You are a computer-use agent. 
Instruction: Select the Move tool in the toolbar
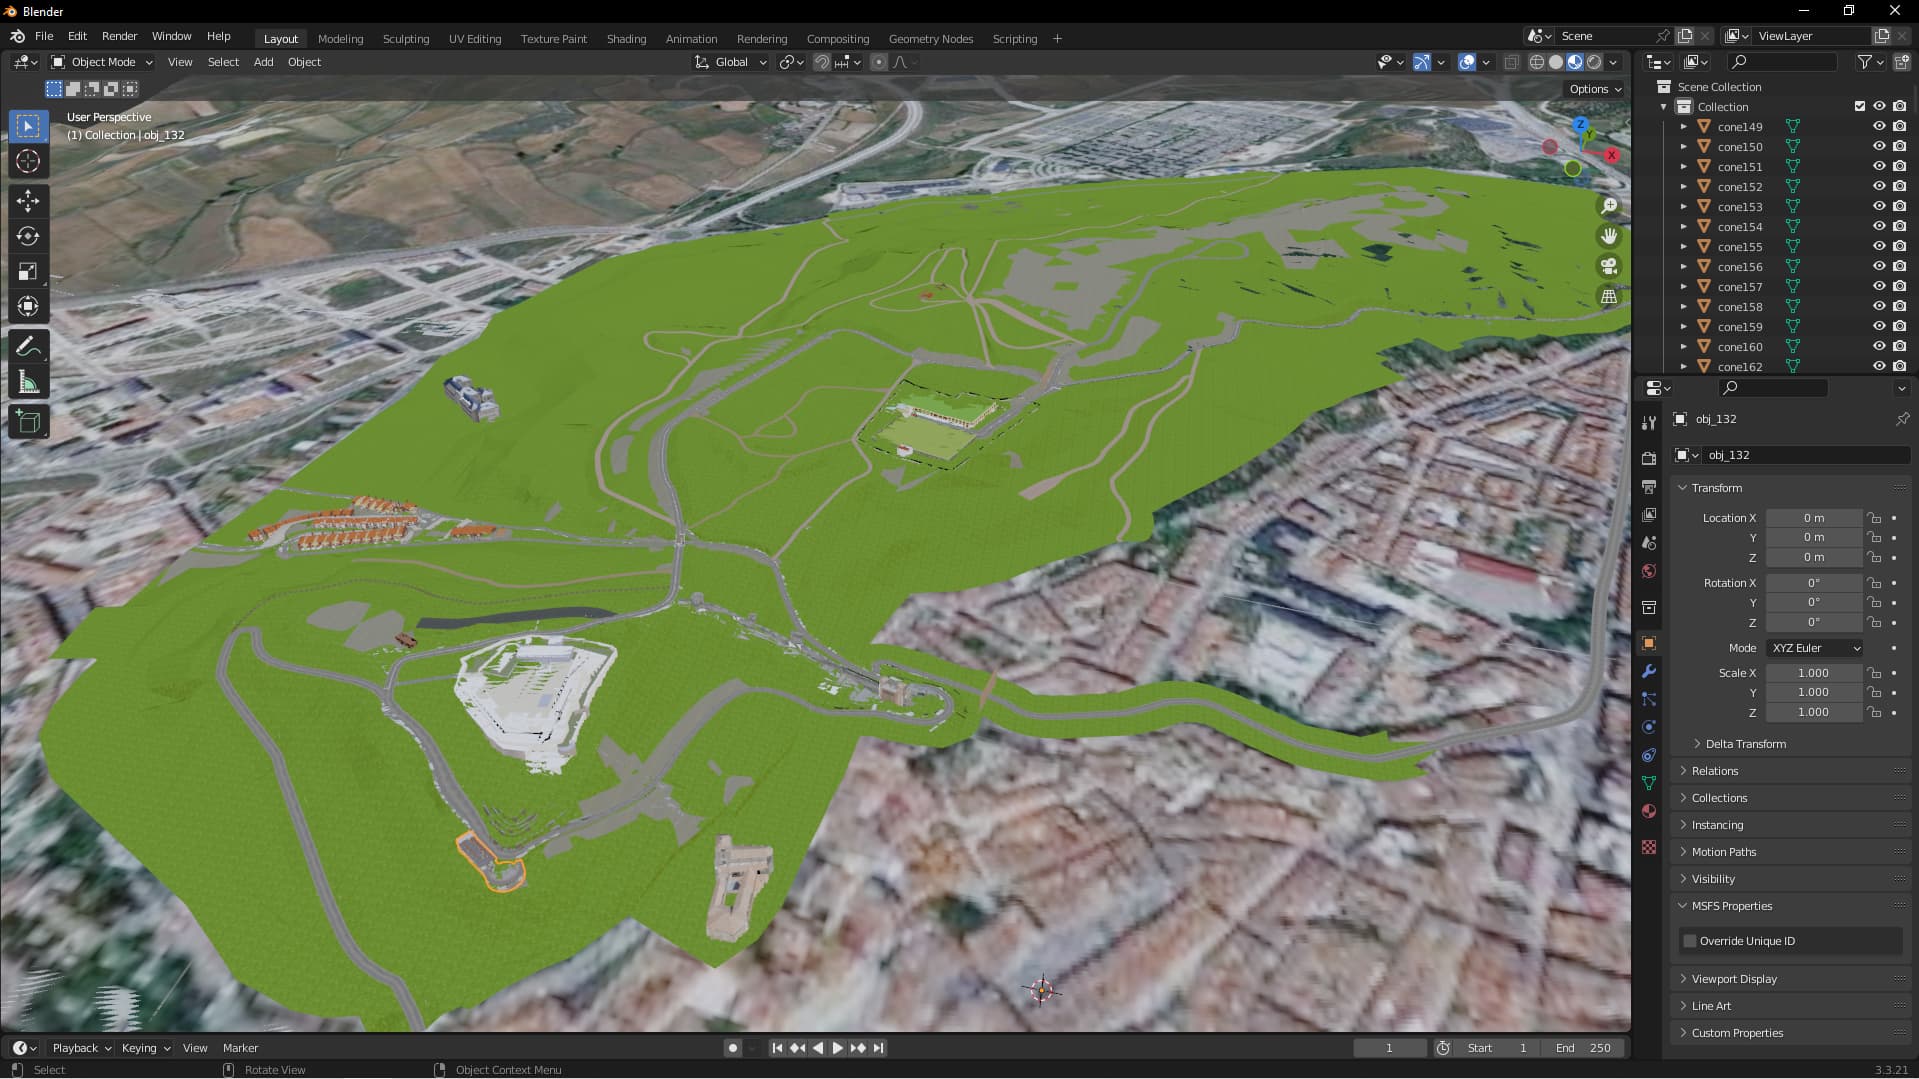pyautogui.click(x=28, y=200)
